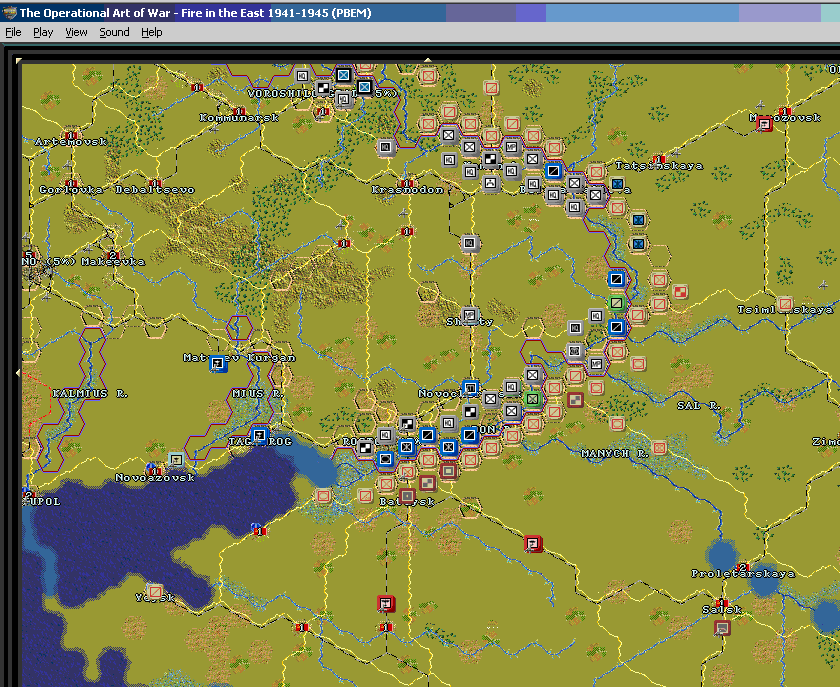Click the MANYCH R. river label

point(615,454)
